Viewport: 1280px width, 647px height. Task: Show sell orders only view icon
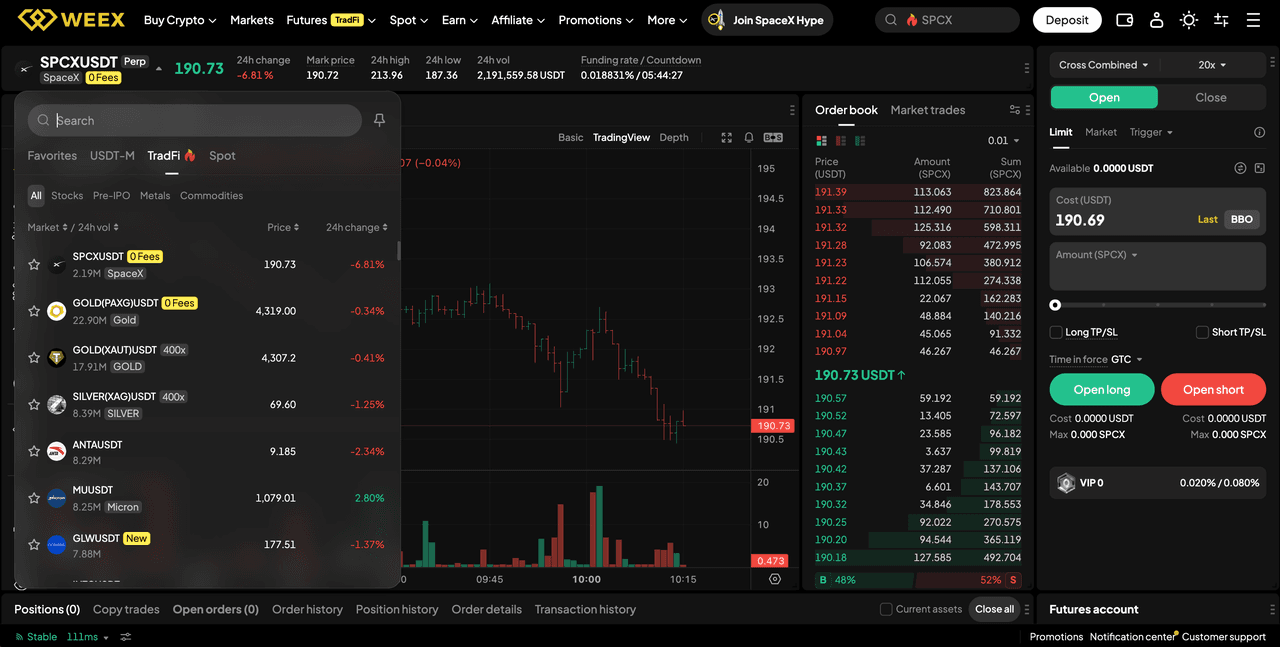[841, 141]
